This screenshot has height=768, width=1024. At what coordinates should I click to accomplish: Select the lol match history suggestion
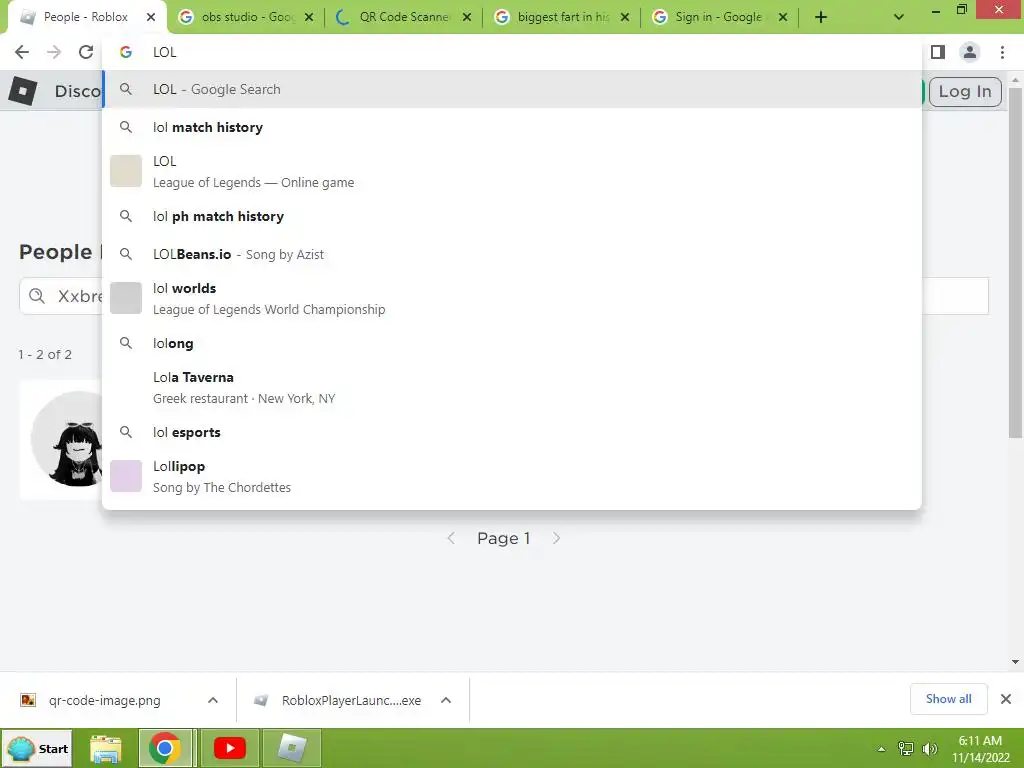click(512, 127)
